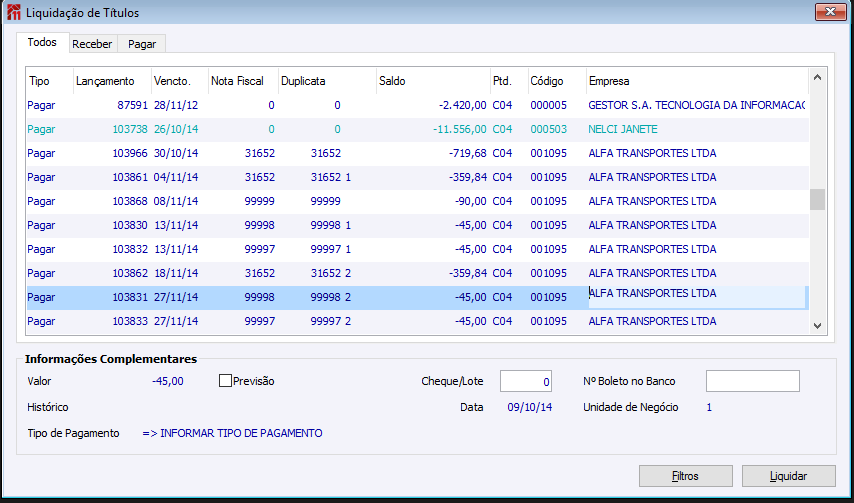The height and width of the screenshot is (503, 854).
Task: Click código 000503
Action: coord(548,130)
